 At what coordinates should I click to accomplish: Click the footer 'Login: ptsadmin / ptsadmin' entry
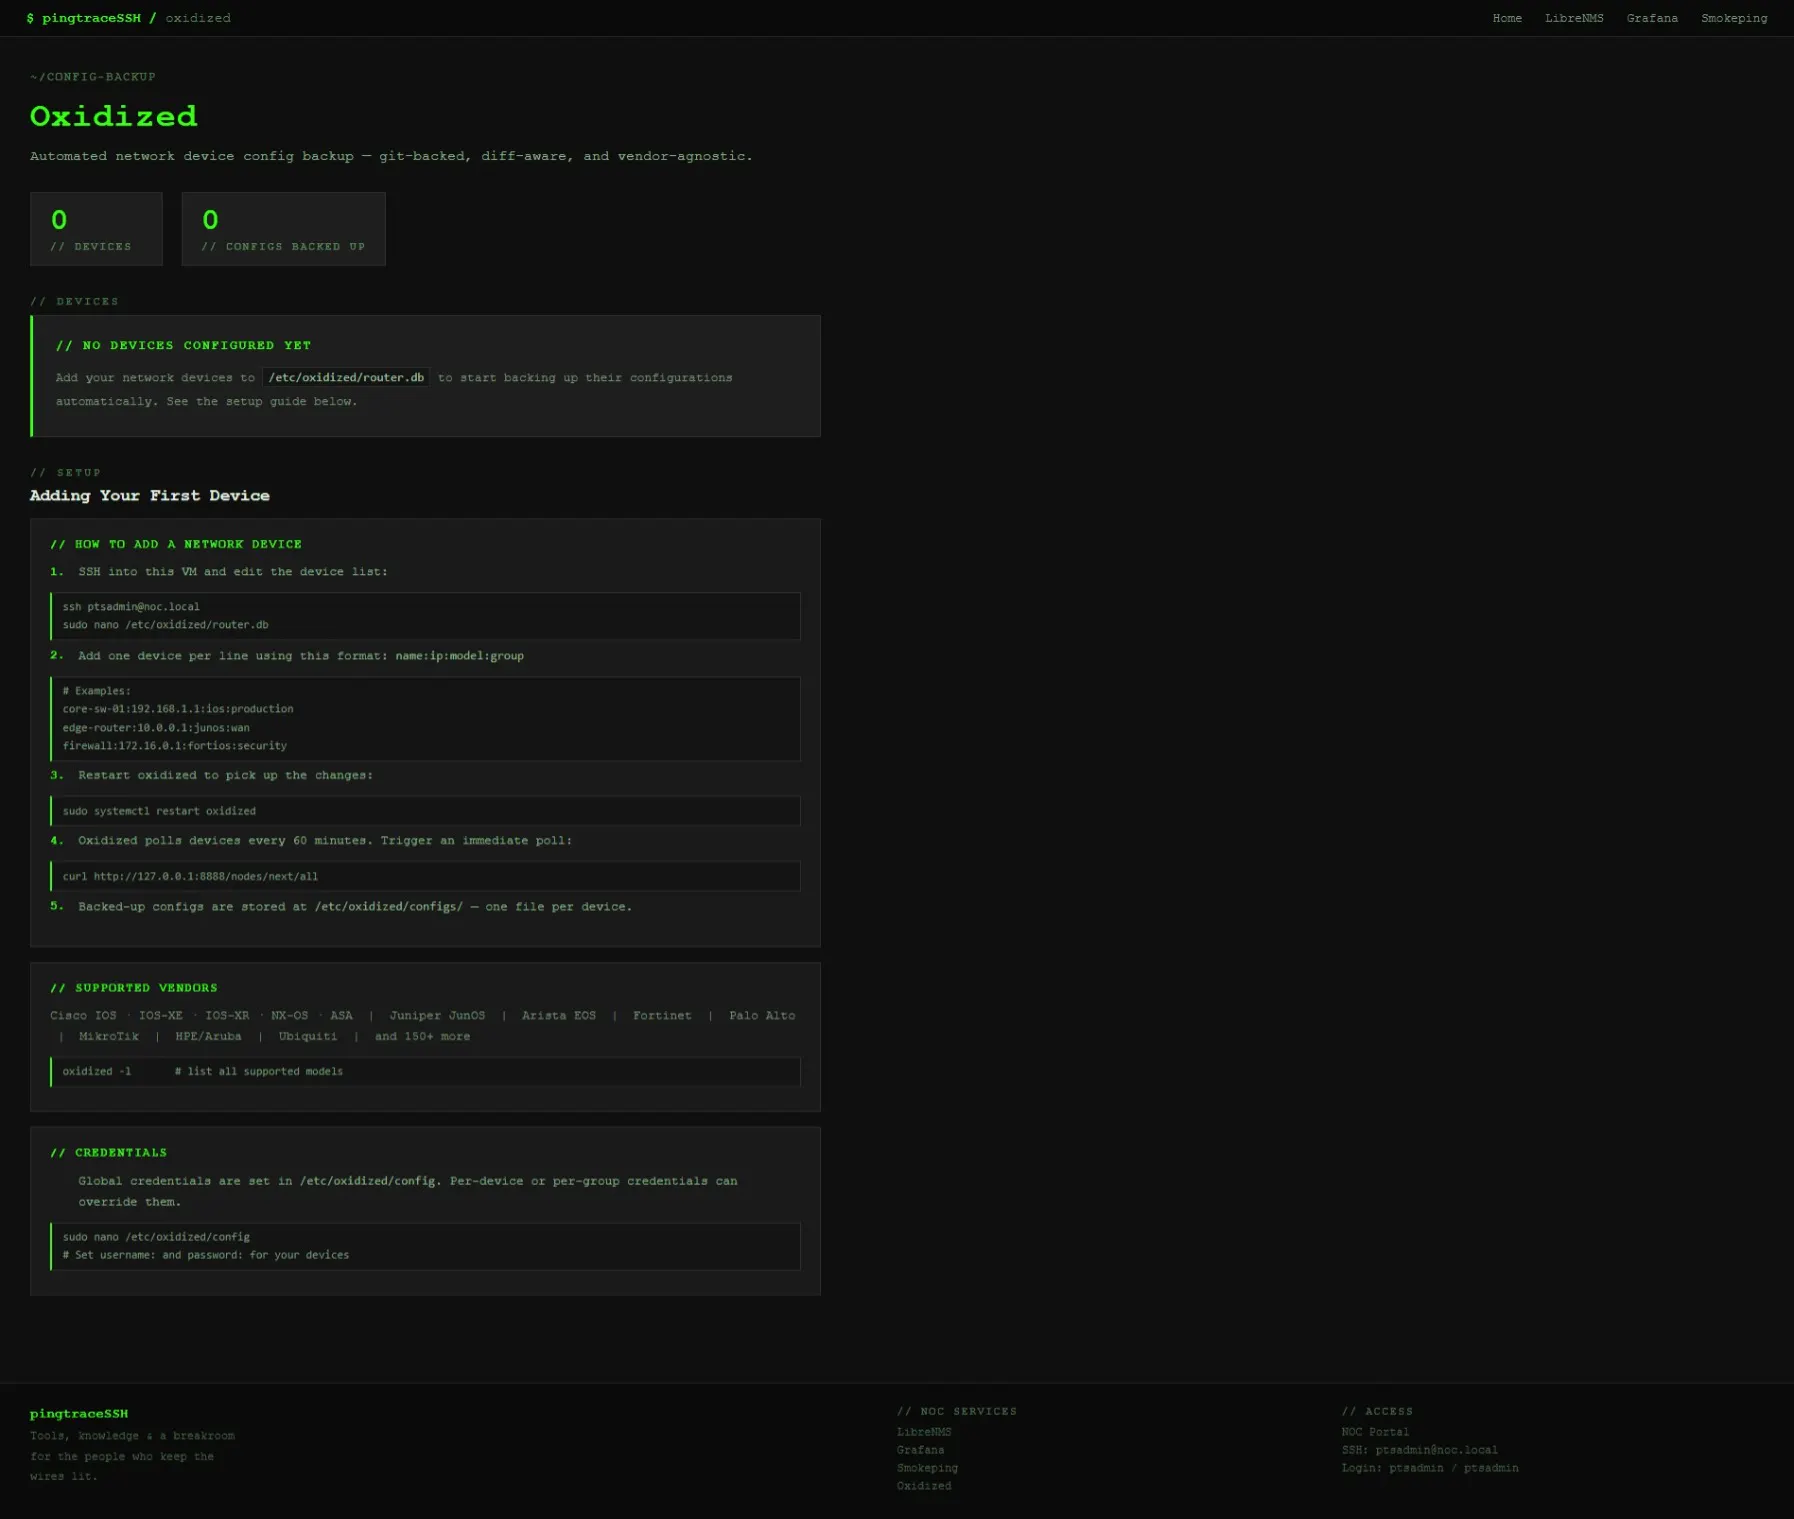[x=1430, y=1468]
